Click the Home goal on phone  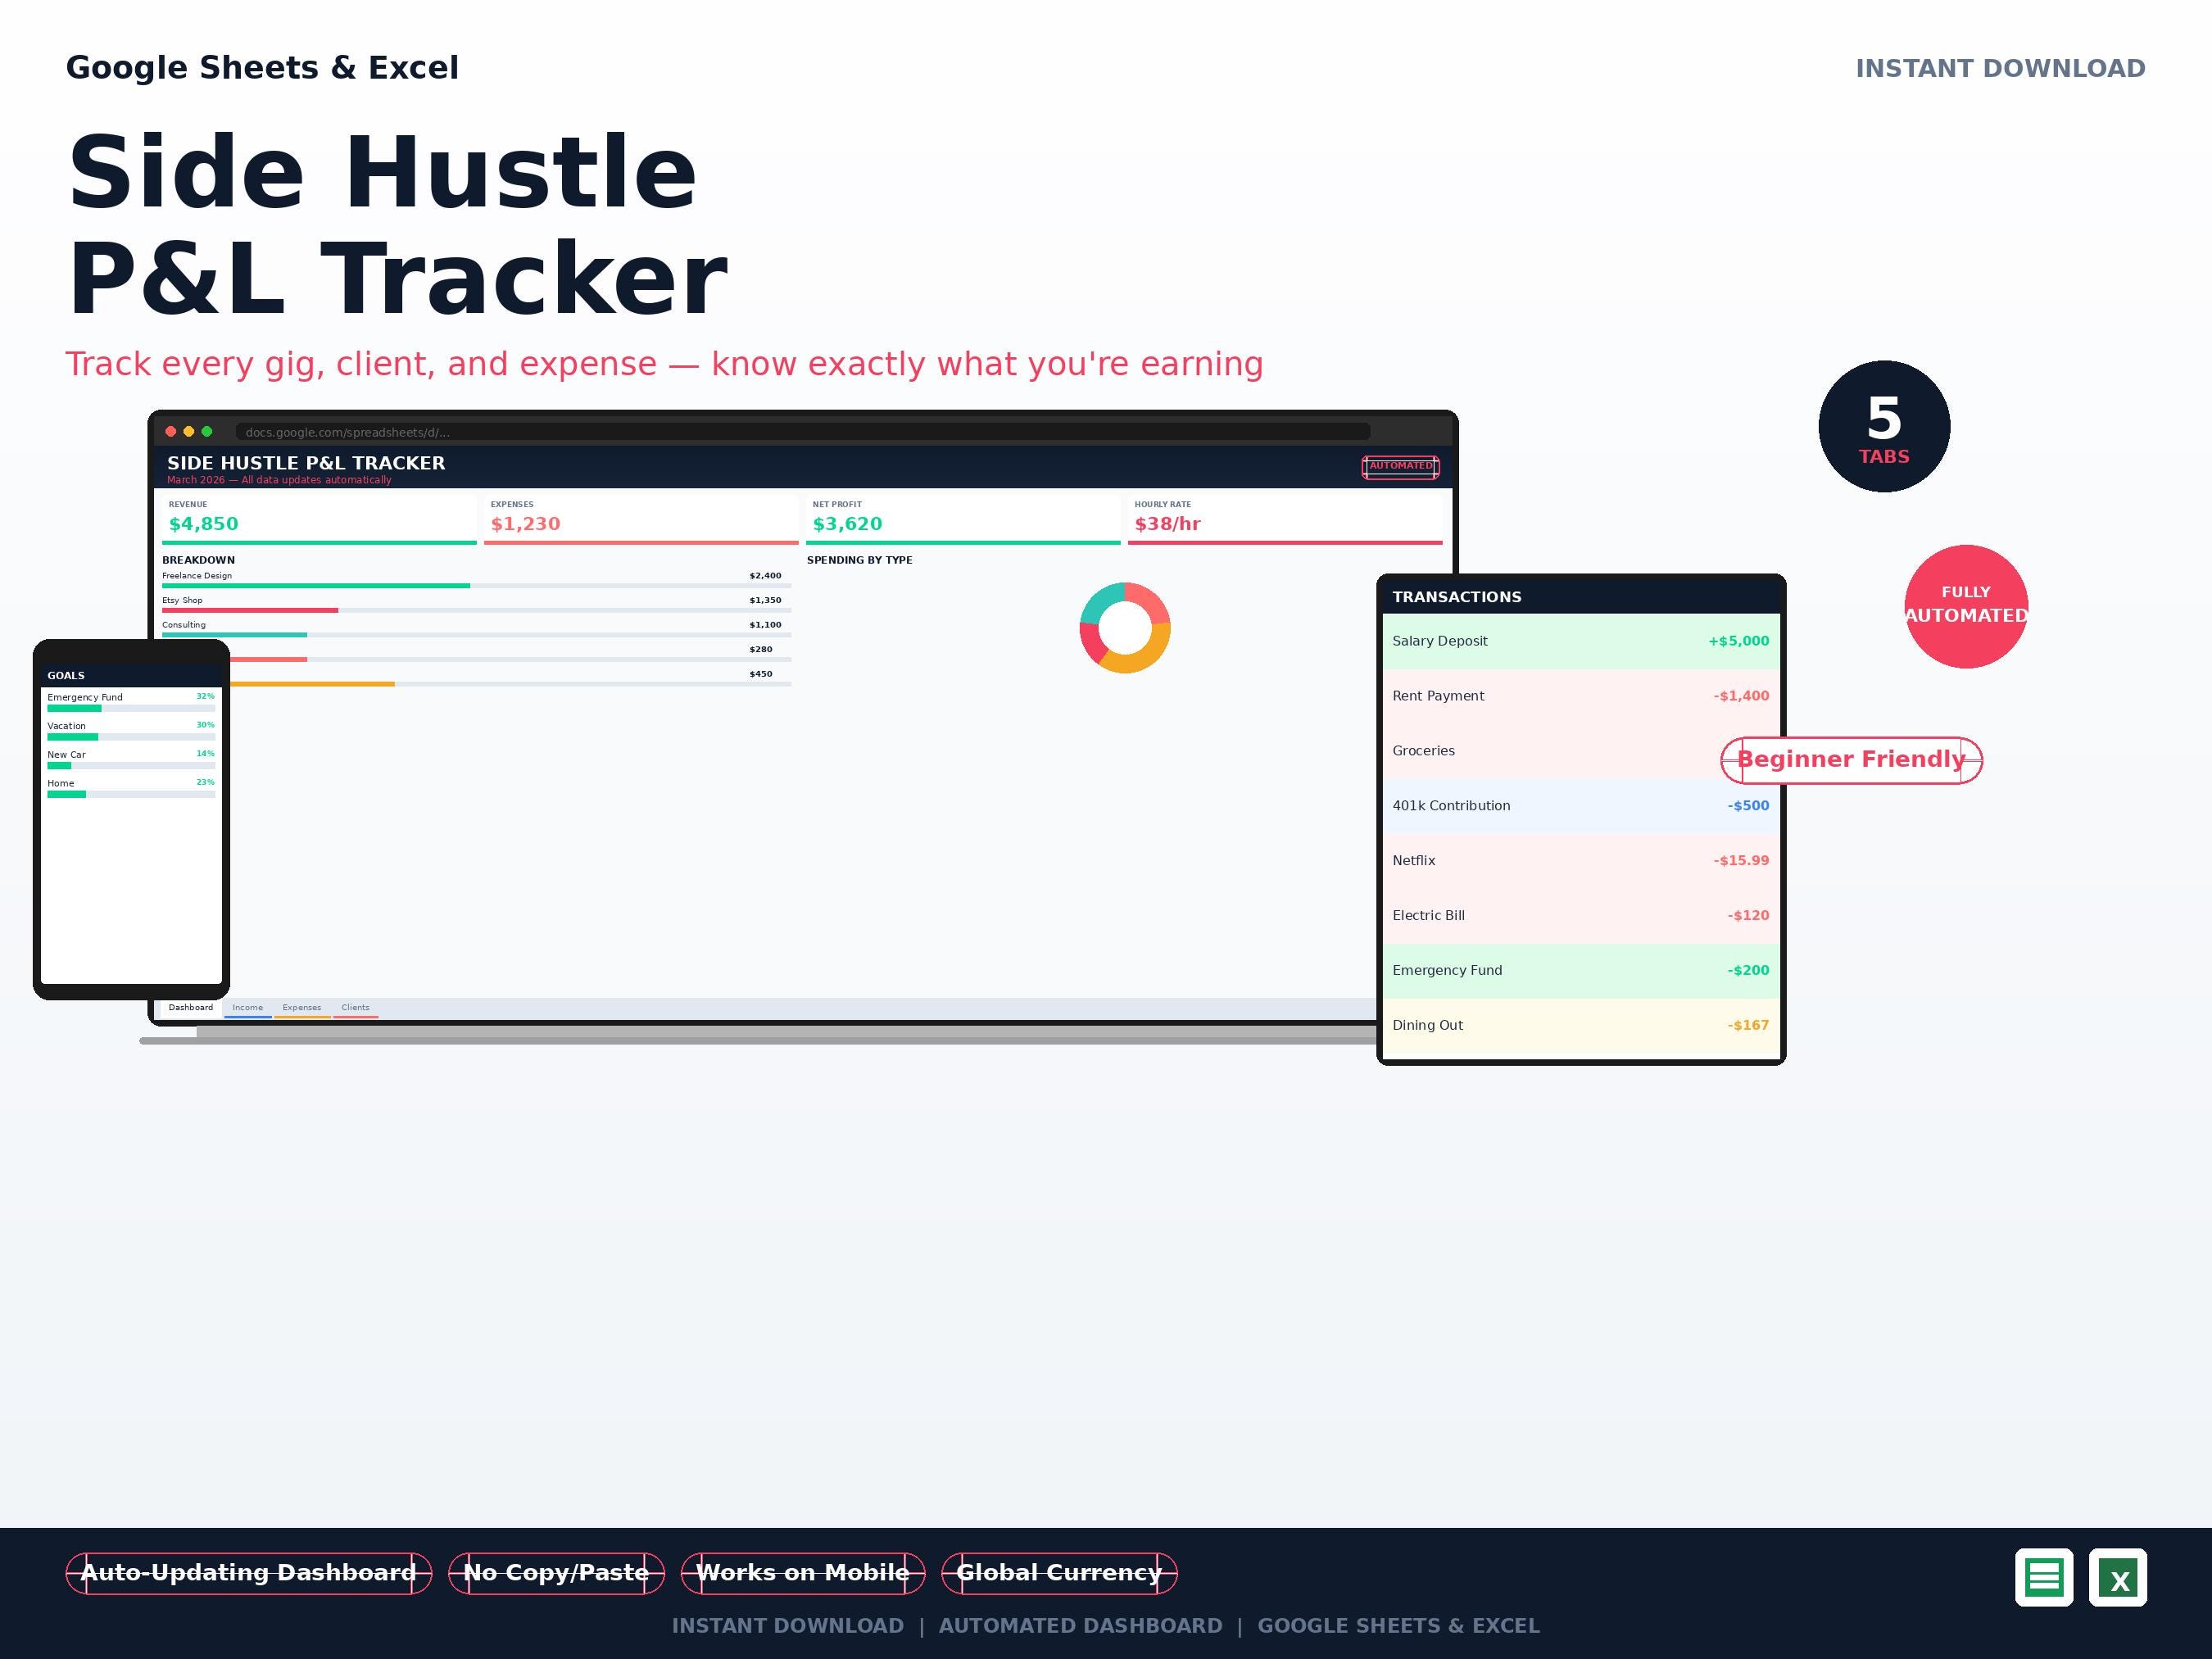click(x=131, y=788)
